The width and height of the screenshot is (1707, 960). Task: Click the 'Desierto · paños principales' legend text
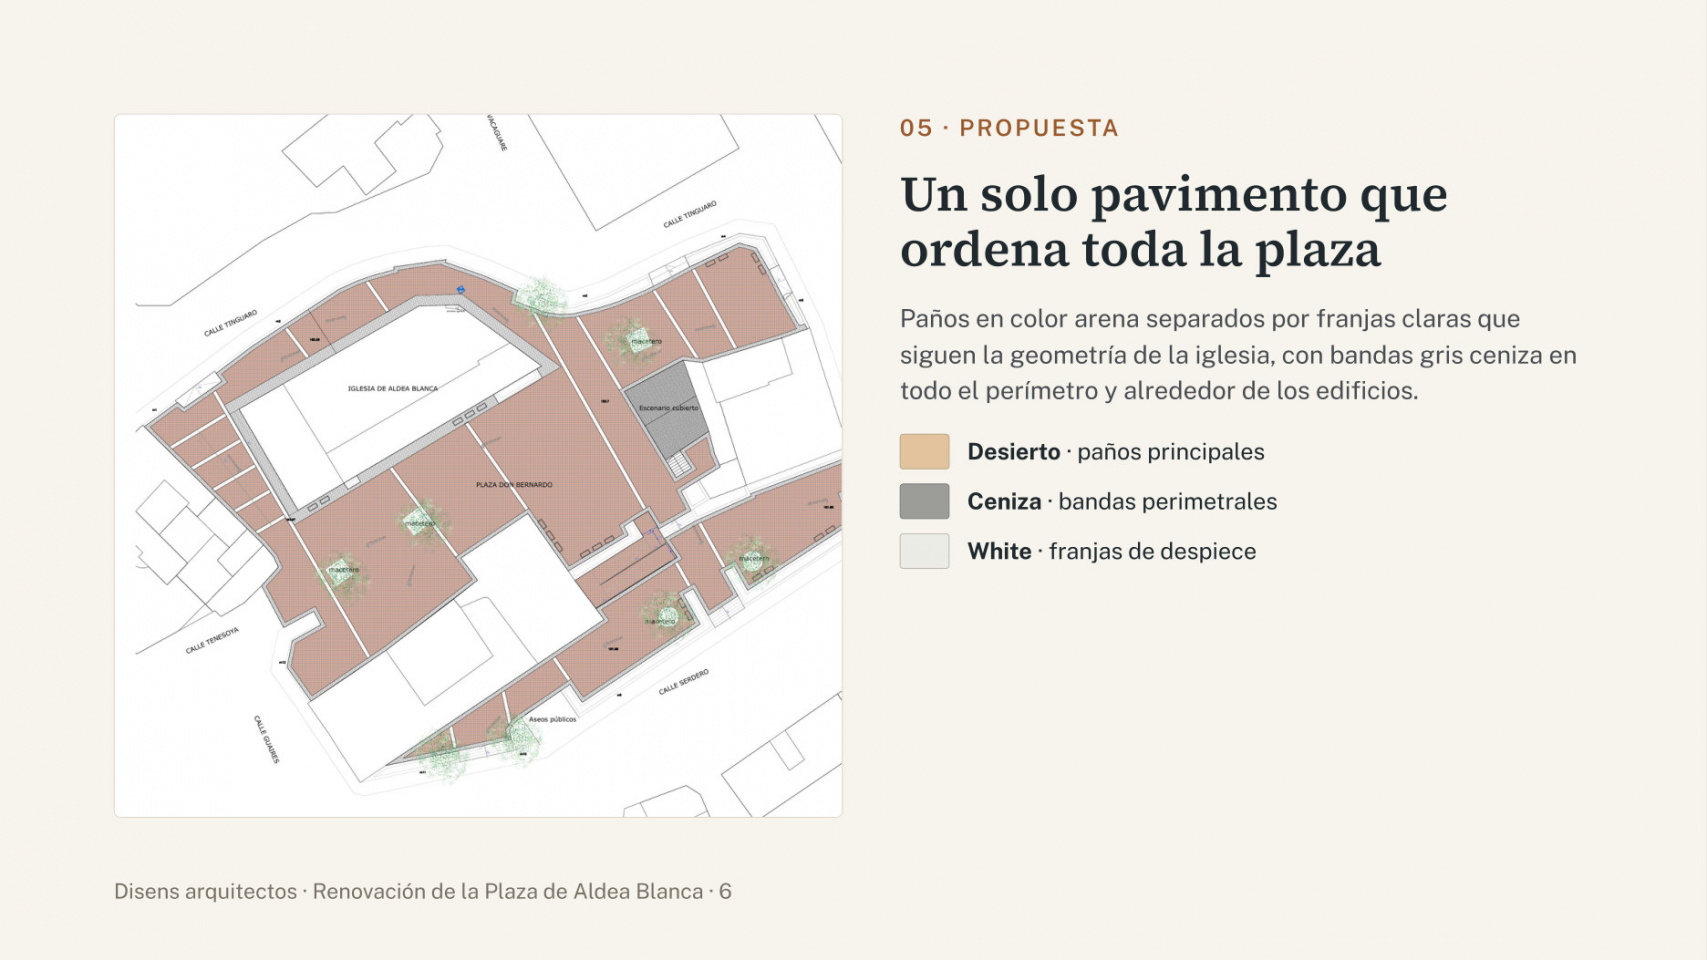point(1116,452)
